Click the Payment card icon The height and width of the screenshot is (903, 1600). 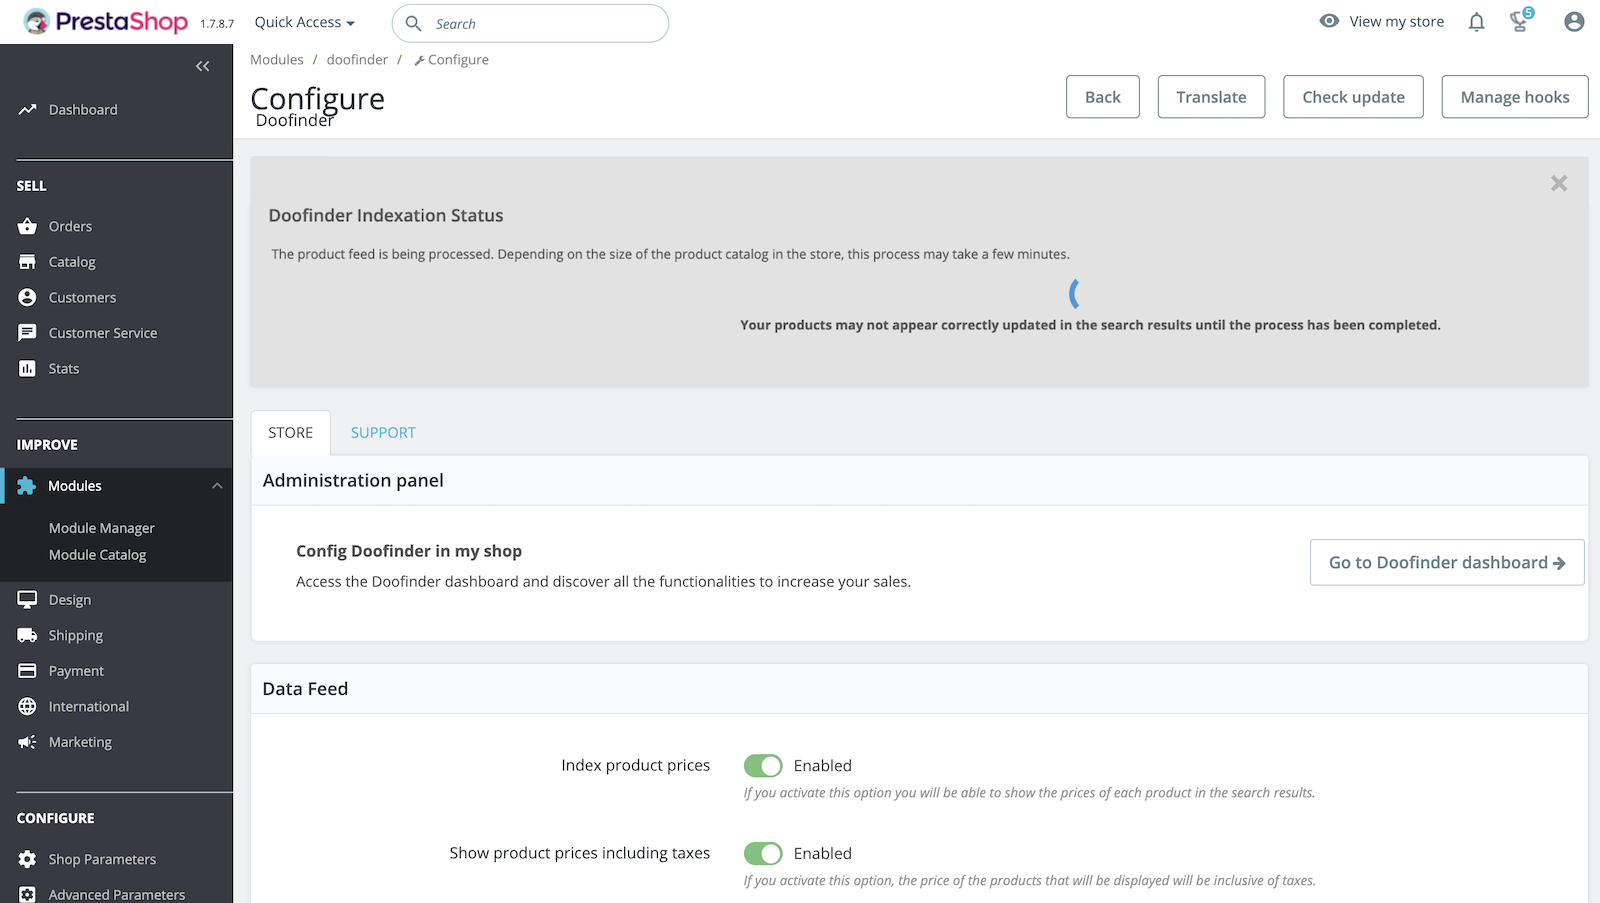coord(27,671)
